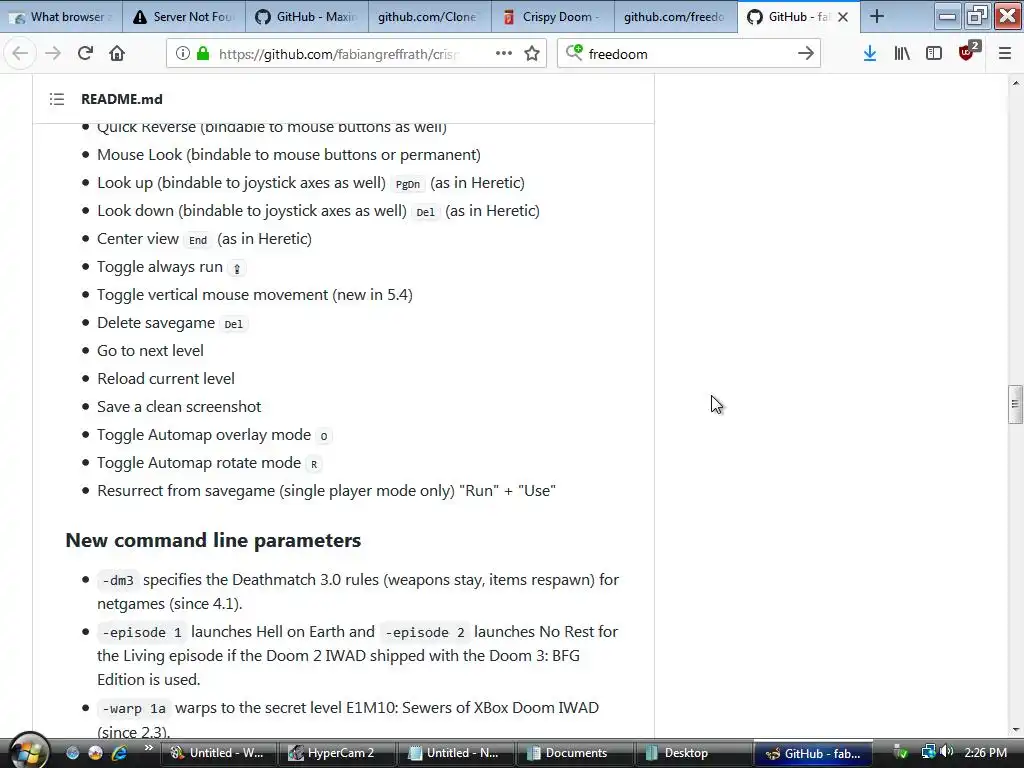Click the Delete savegame list item

(x=172, y=323)
